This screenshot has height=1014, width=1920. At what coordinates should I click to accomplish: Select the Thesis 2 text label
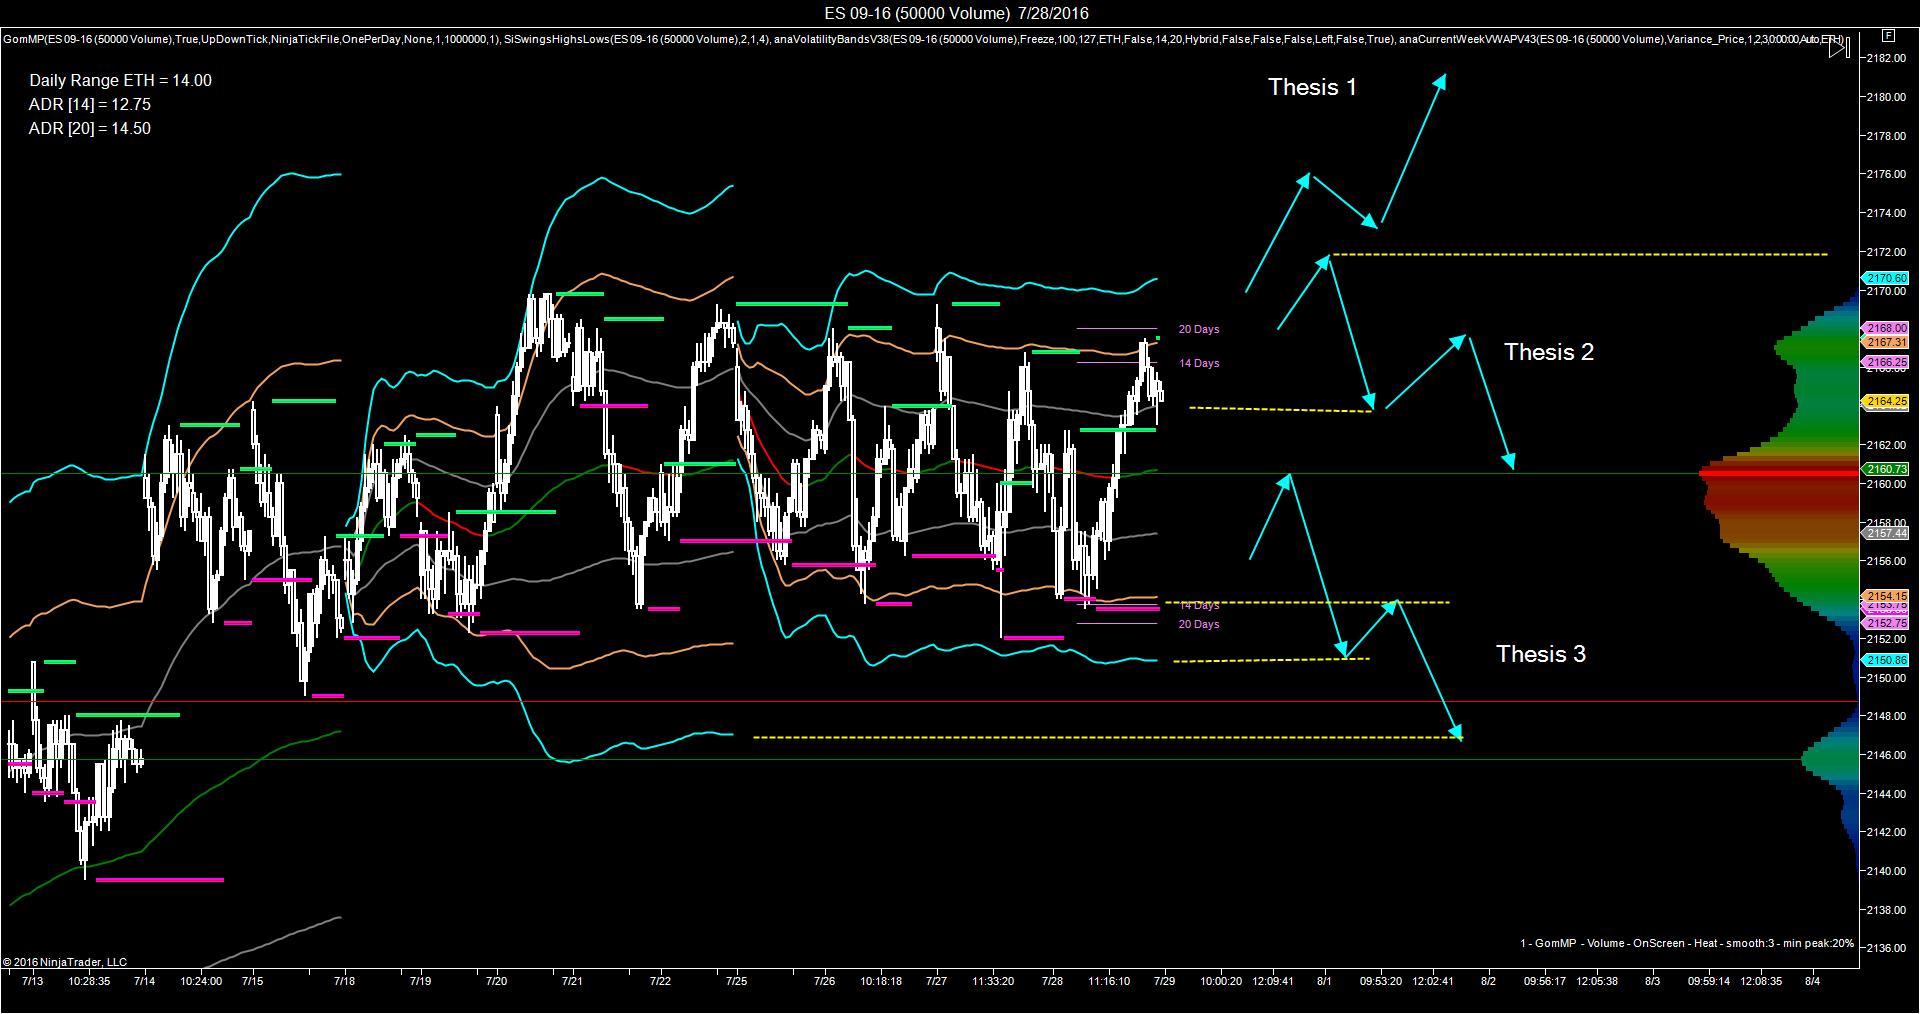click(1549, 352)
